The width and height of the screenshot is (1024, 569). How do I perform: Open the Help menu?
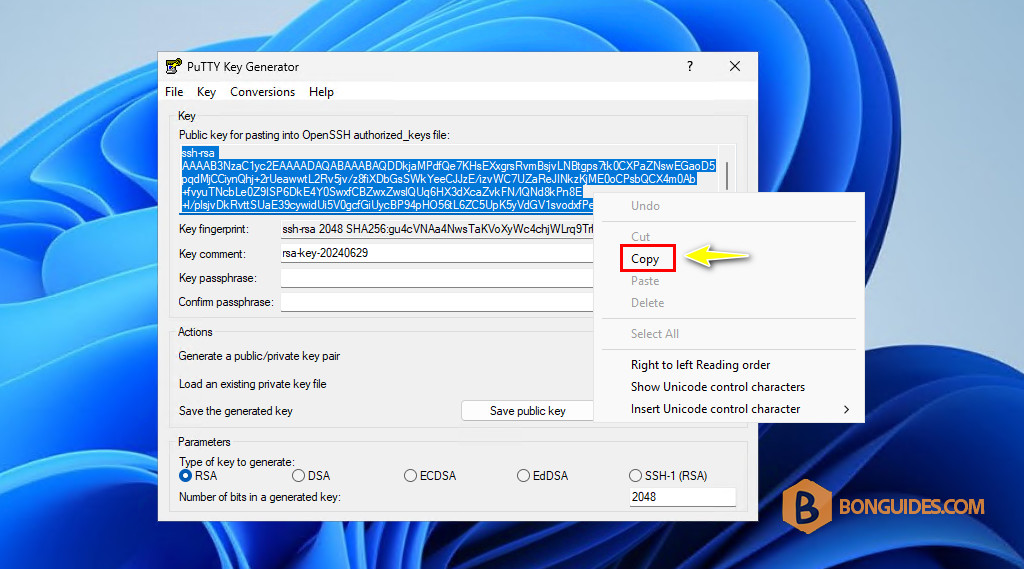coord(321,92)
